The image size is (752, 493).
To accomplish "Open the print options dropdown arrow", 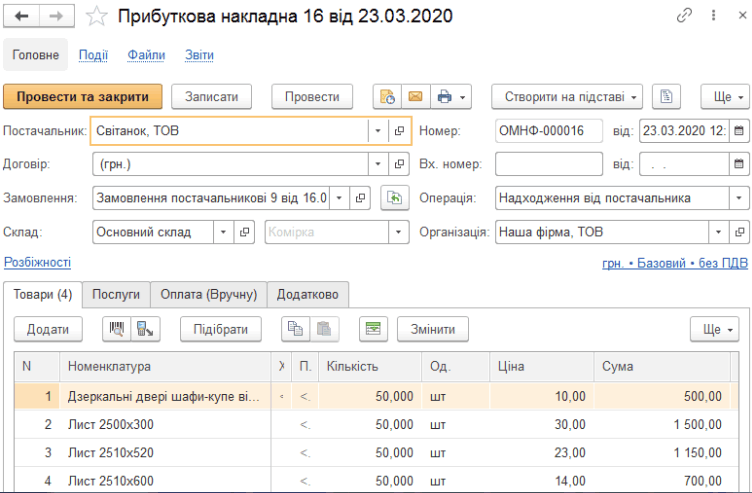I will pyautogui.click(x=463, y=97).
